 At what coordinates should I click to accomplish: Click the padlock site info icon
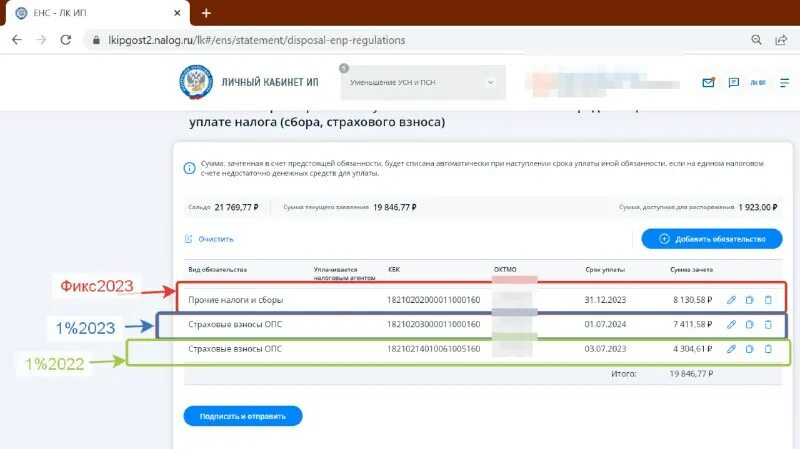(x=96, y=40)
